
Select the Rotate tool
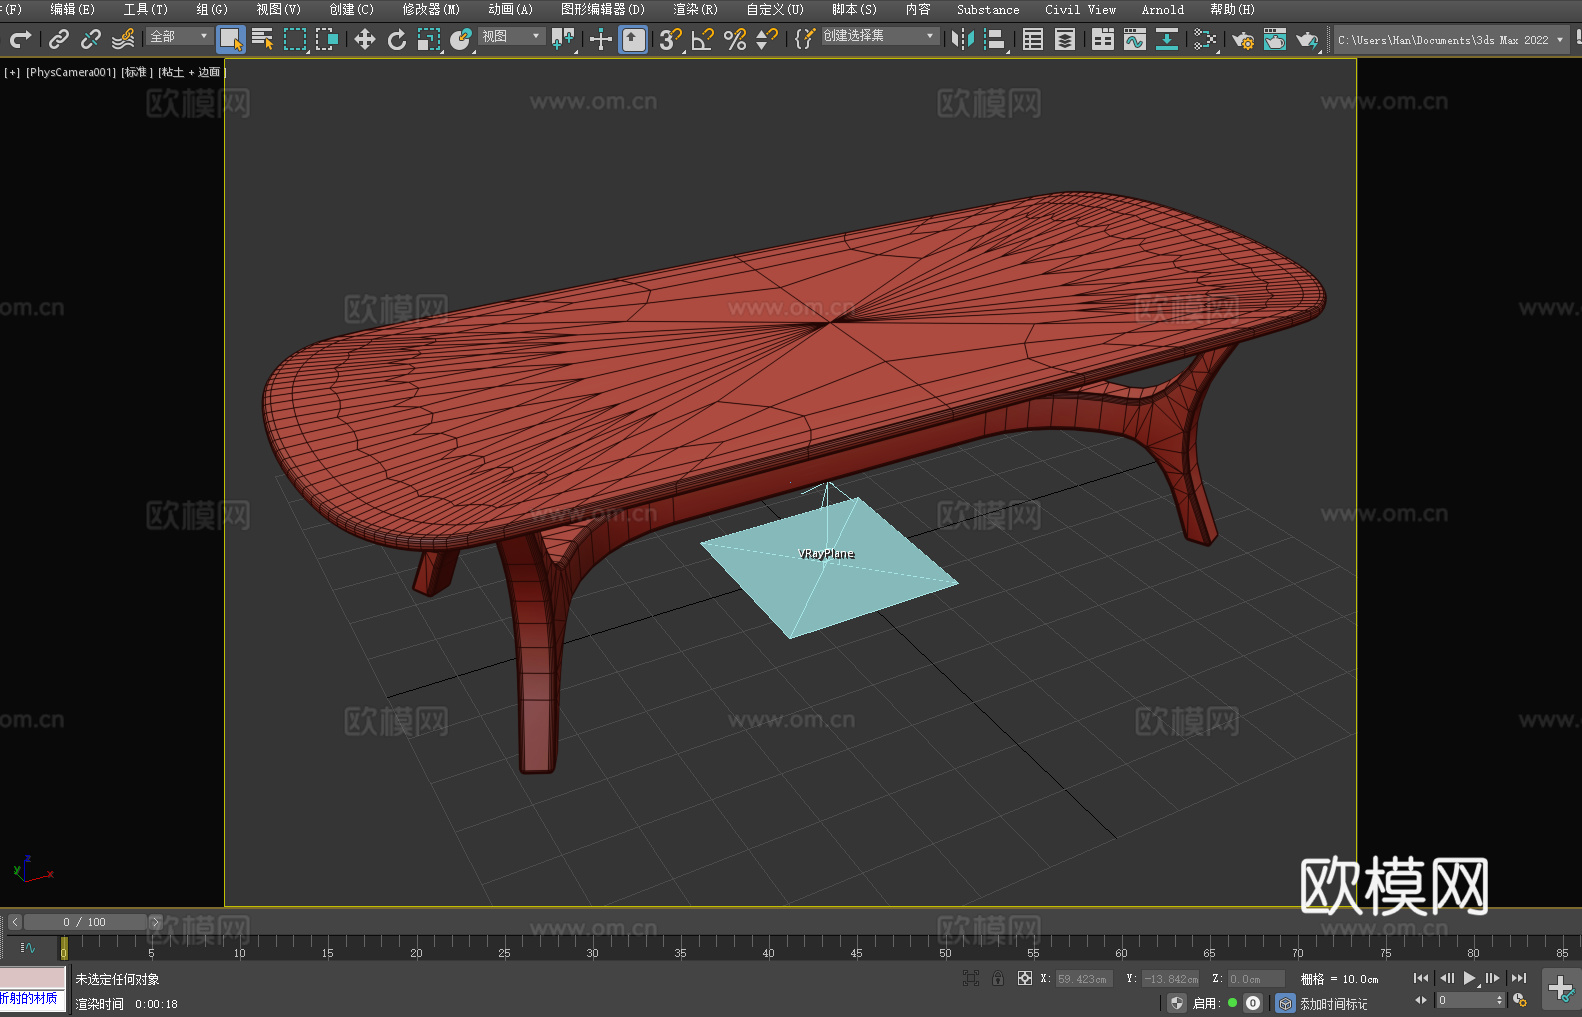(397, 39)
